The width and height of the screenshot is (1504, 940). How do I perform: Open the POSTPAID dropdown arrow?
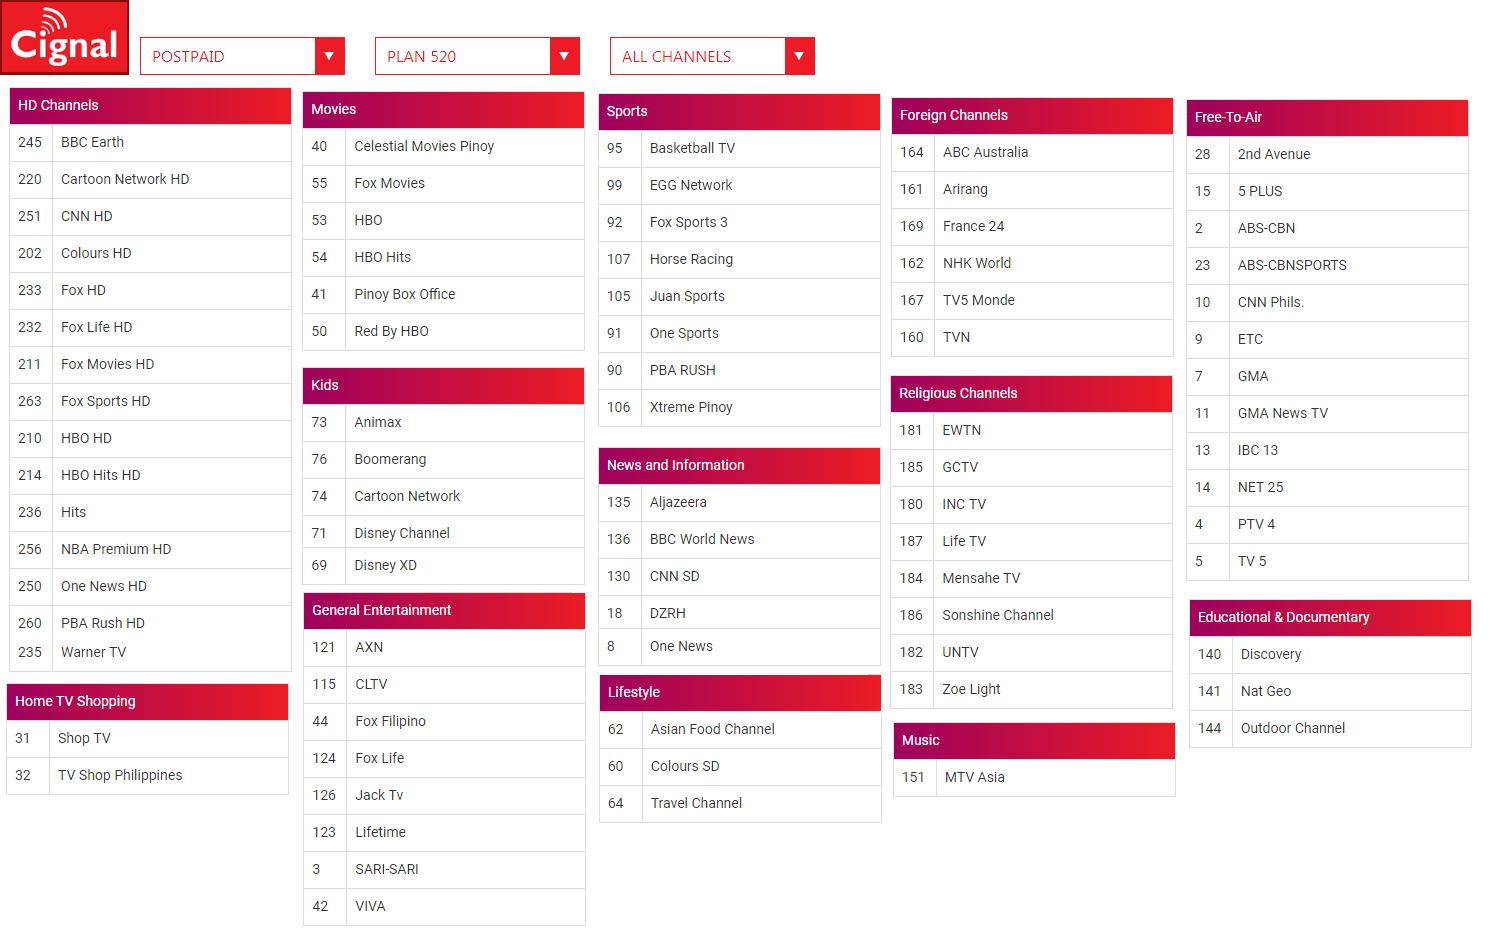(x=329, y=56)
